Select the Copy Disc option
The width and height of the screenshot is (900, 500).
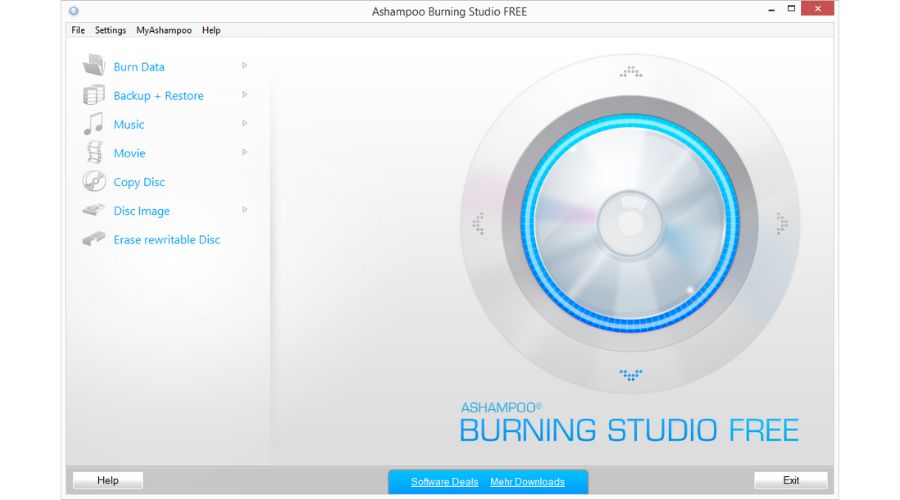[x=139, y=183]
